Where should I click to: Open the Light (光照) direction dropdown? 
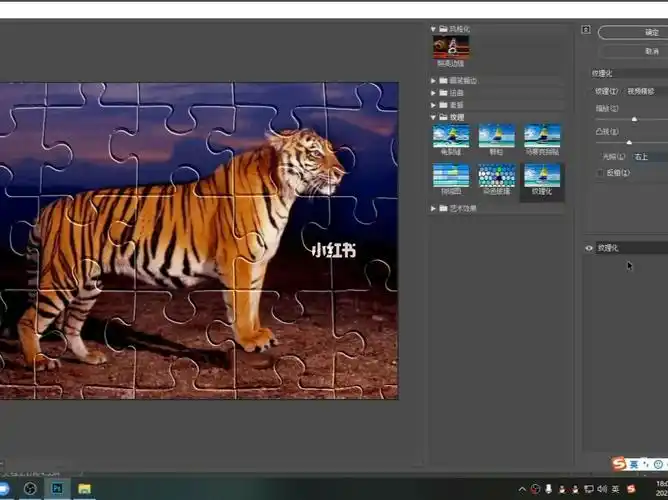648,156
